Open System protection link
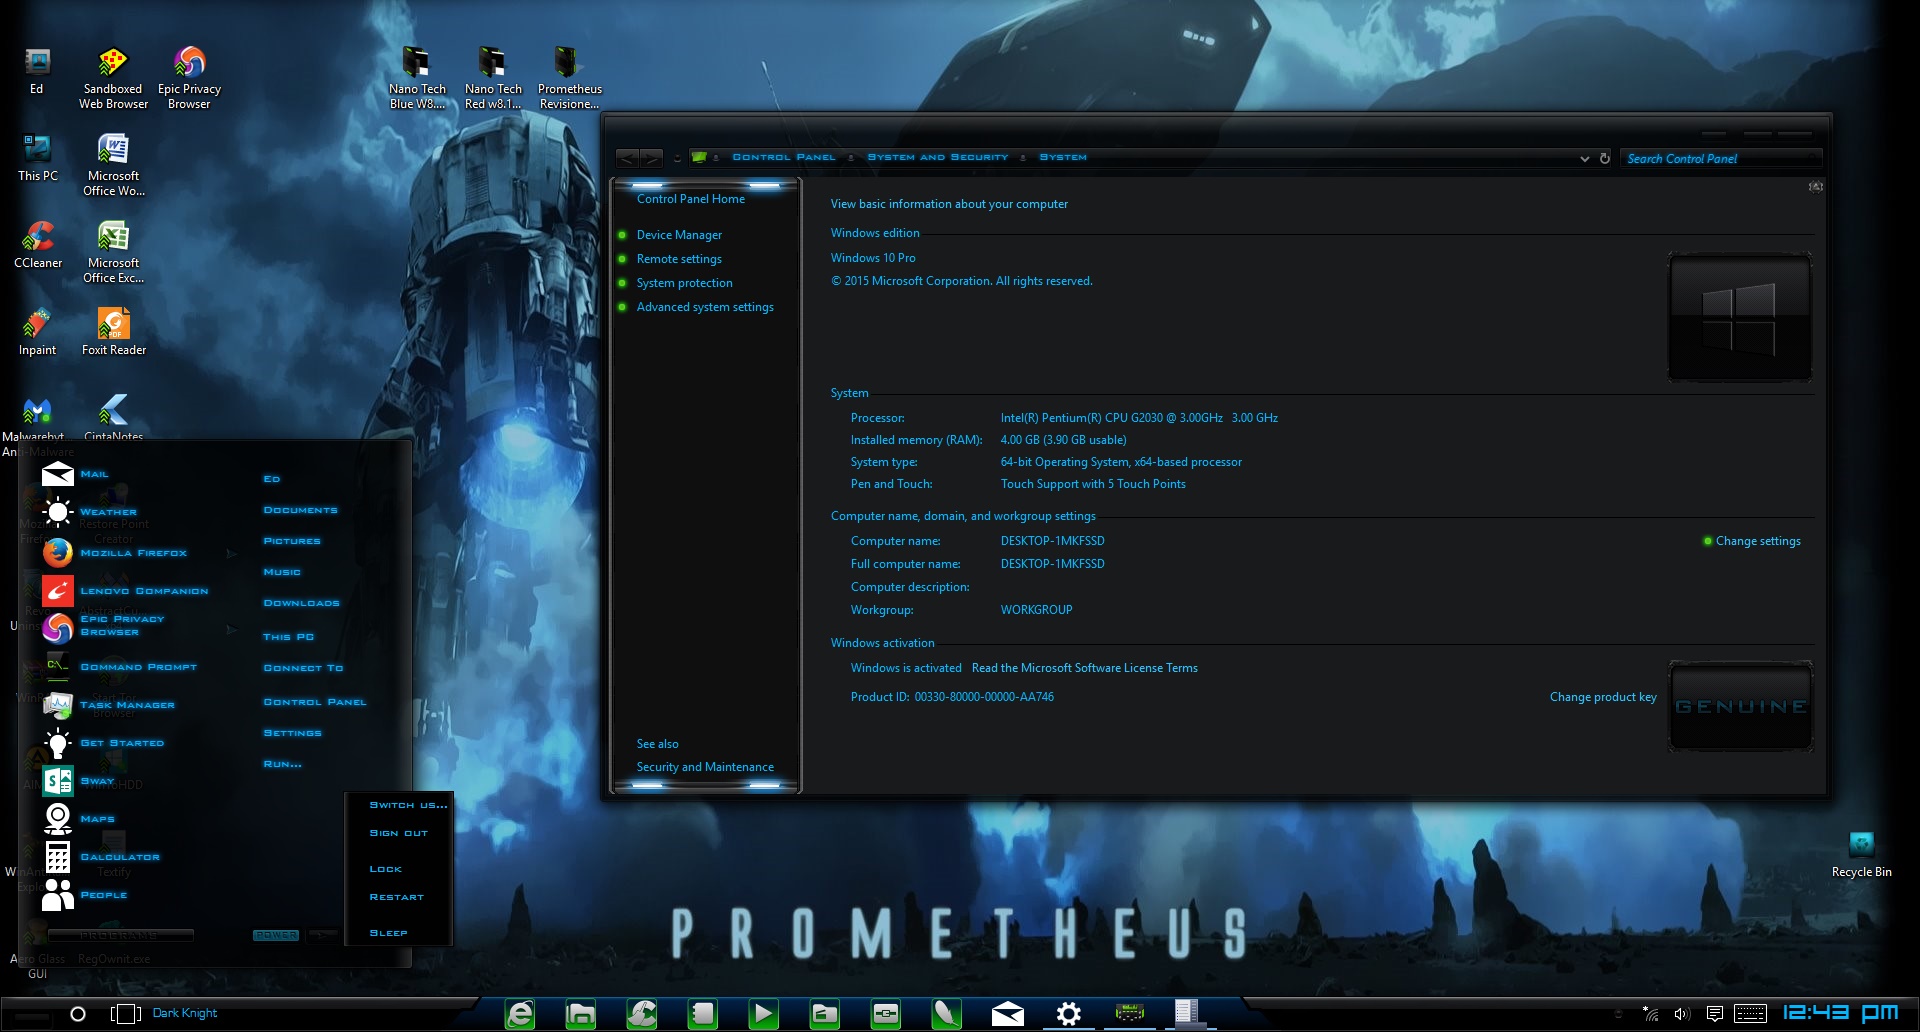 [x=684, y=283]
